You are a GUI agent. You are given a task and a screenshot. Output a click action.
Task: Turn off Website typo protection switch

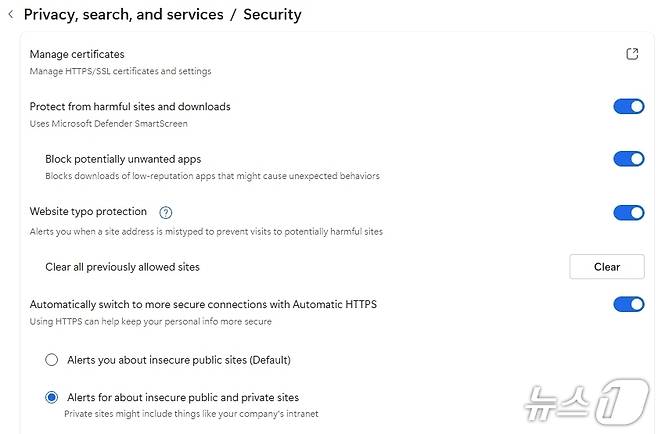[x=628, y=212]
